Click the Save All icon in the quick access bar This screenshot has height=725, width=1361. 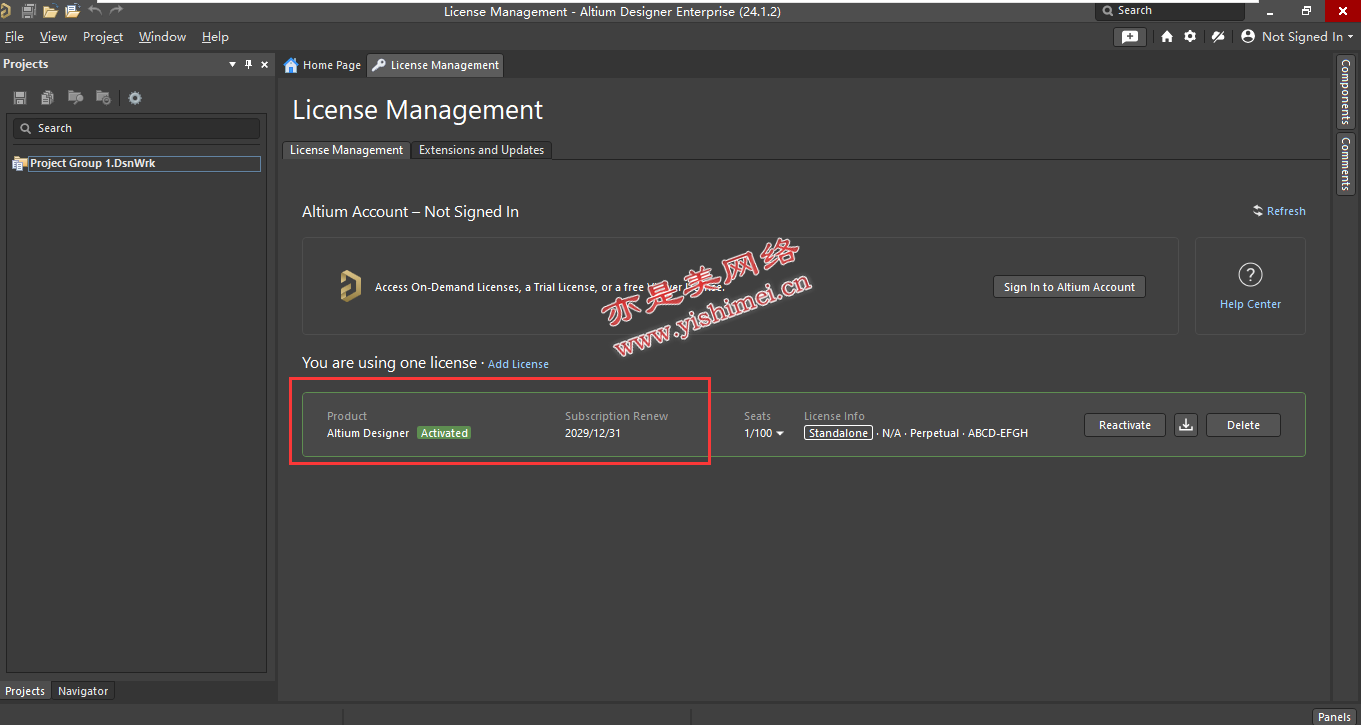point(28,10)
